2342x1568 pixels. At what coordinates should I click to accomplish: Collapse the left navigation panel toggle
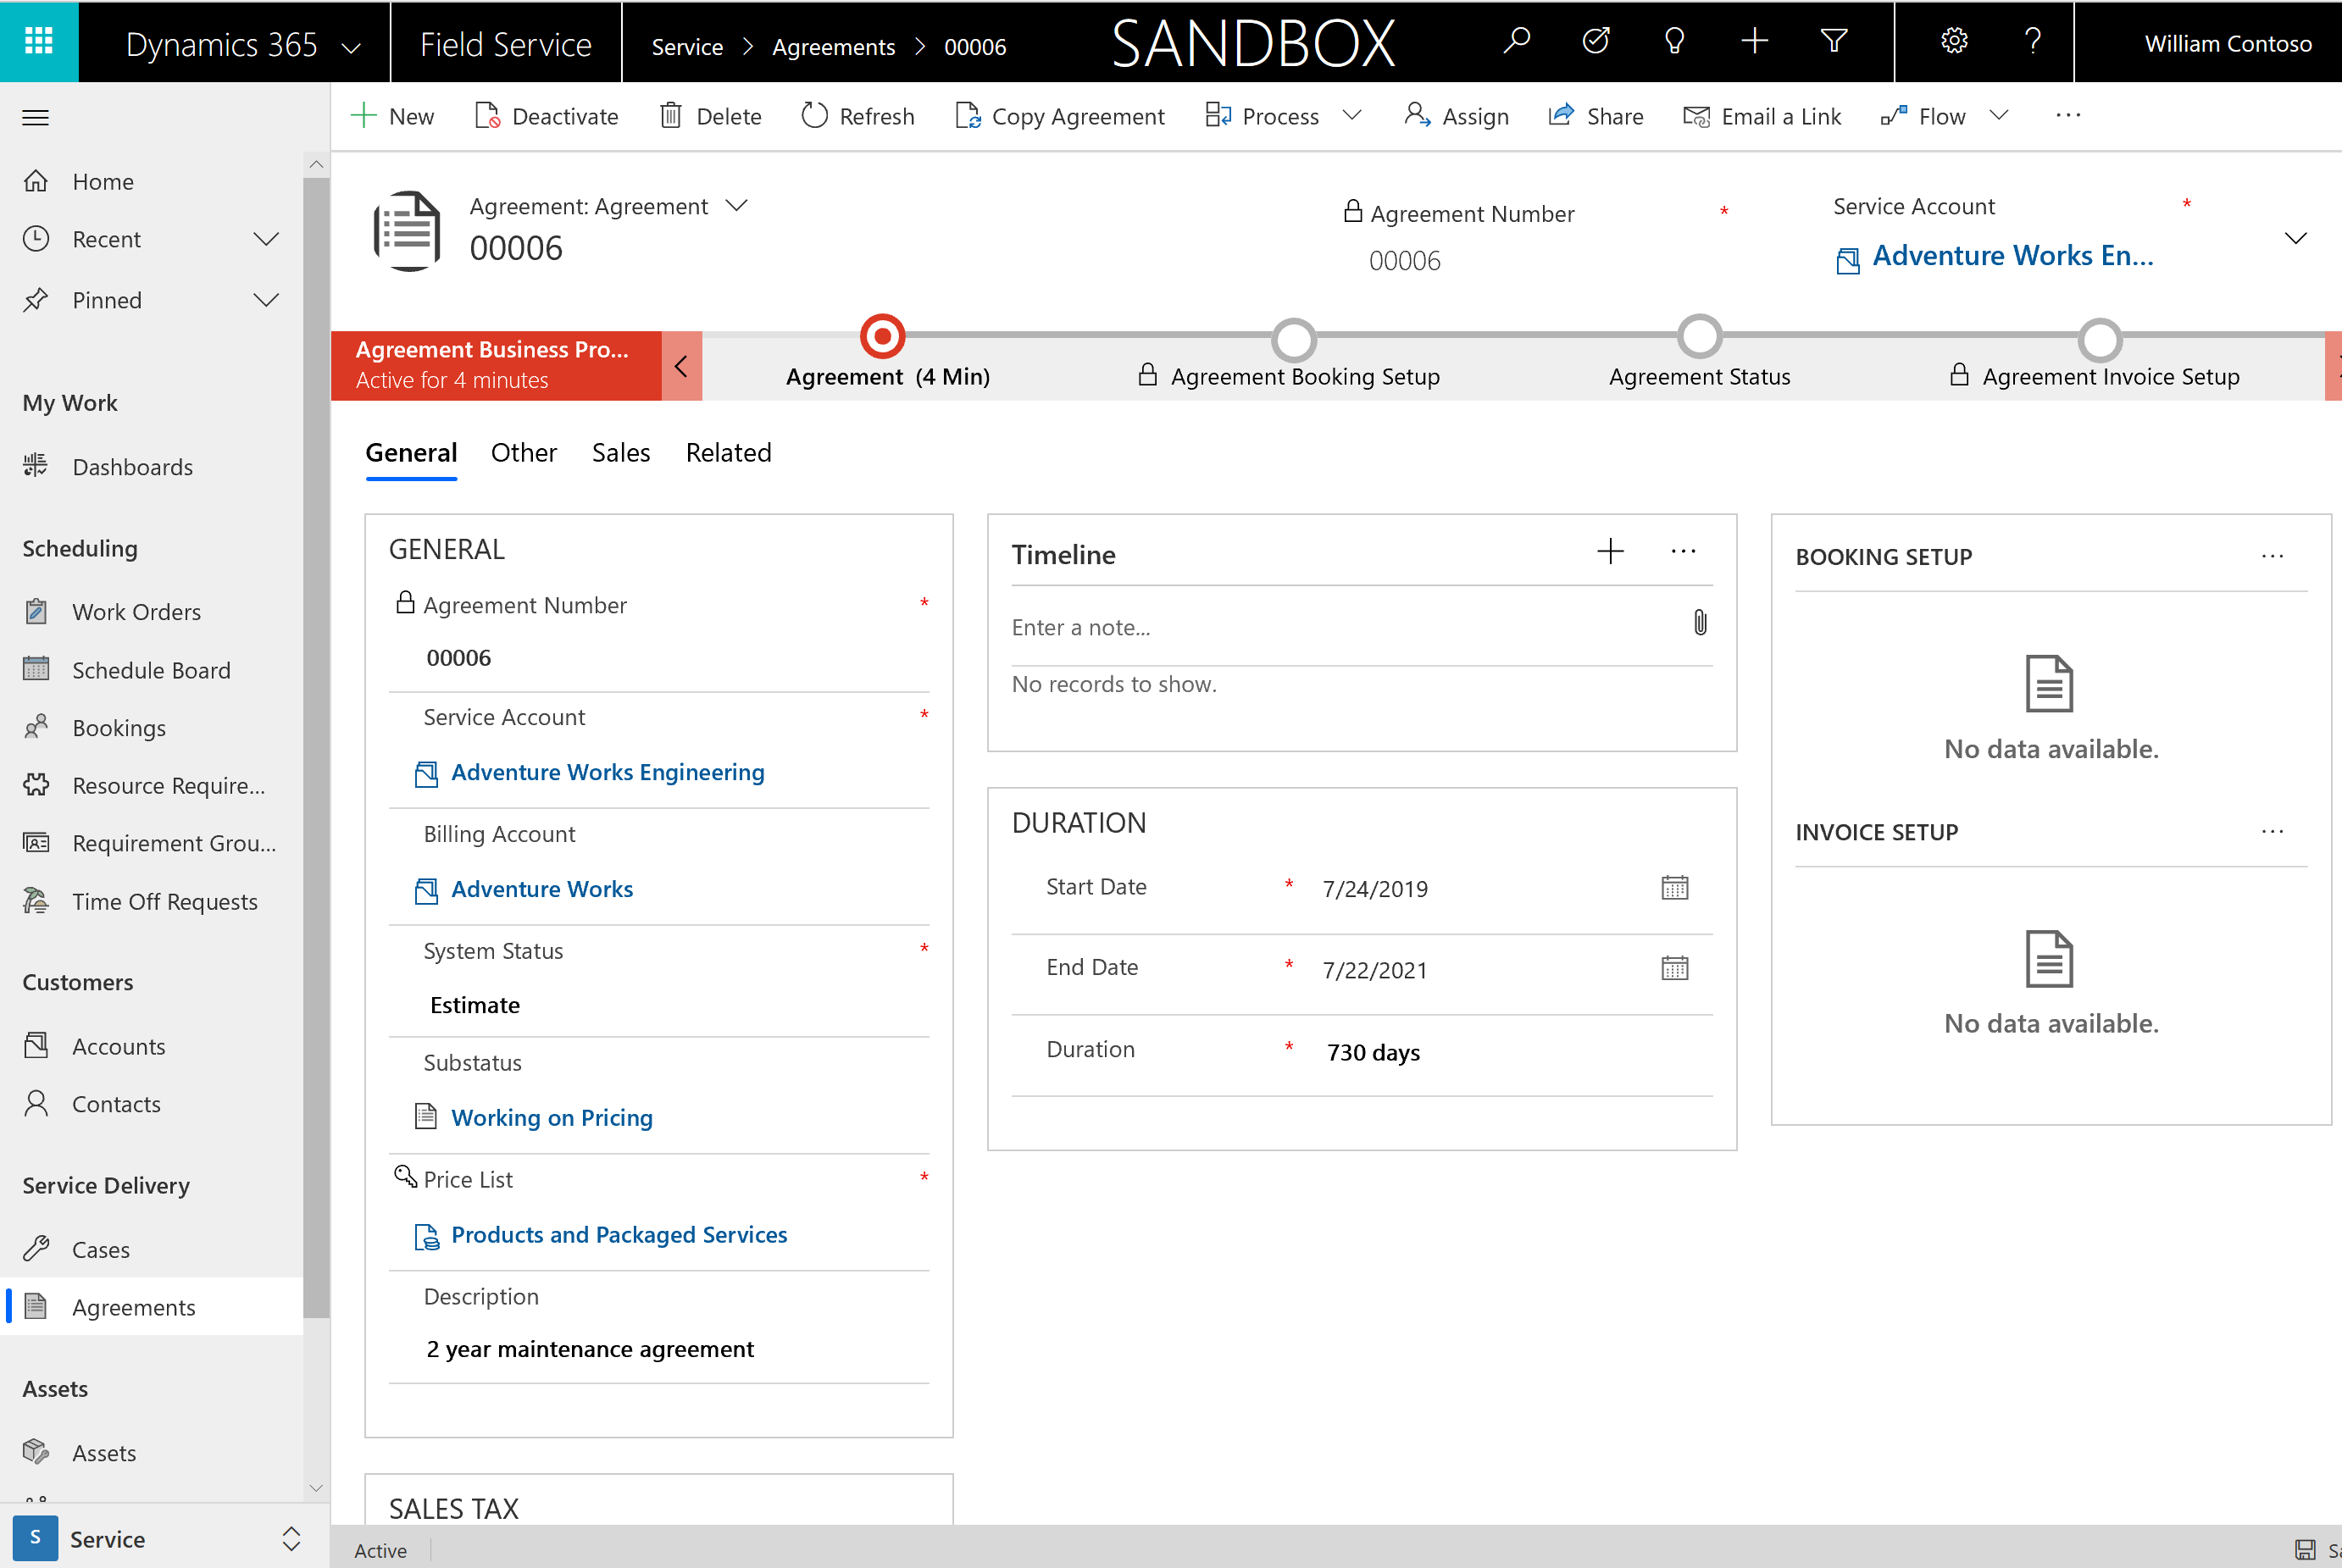pyautogui.click(x=36, y=117)
